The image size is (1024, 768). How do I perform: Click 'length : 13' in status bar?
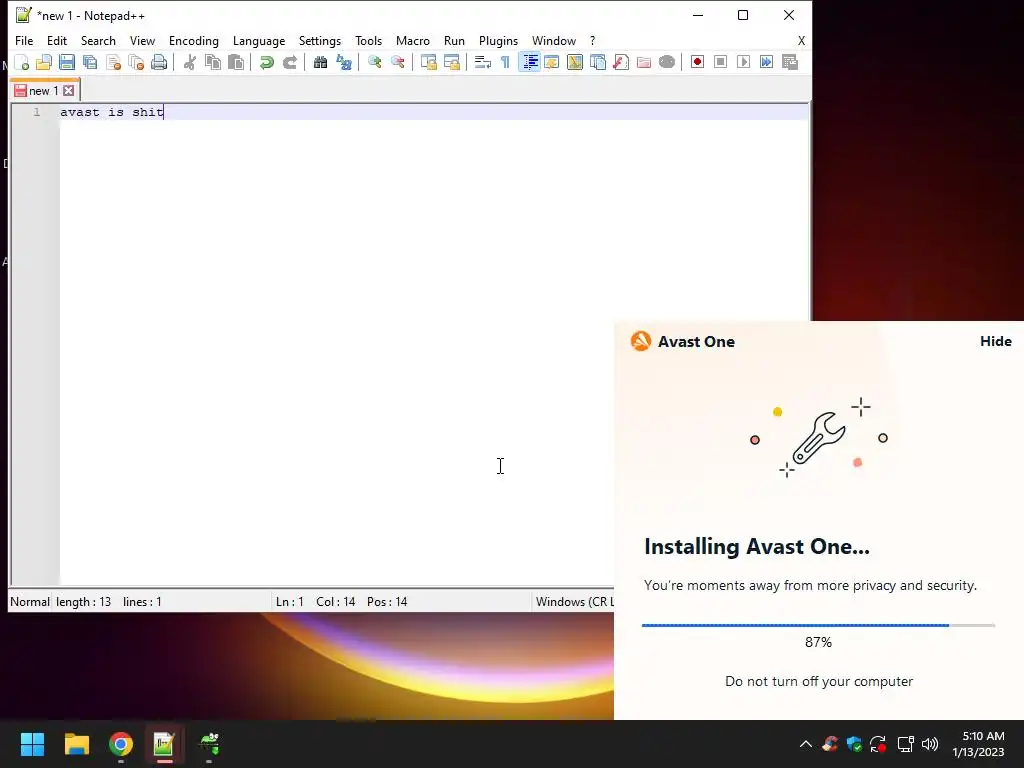coord(84,601)
